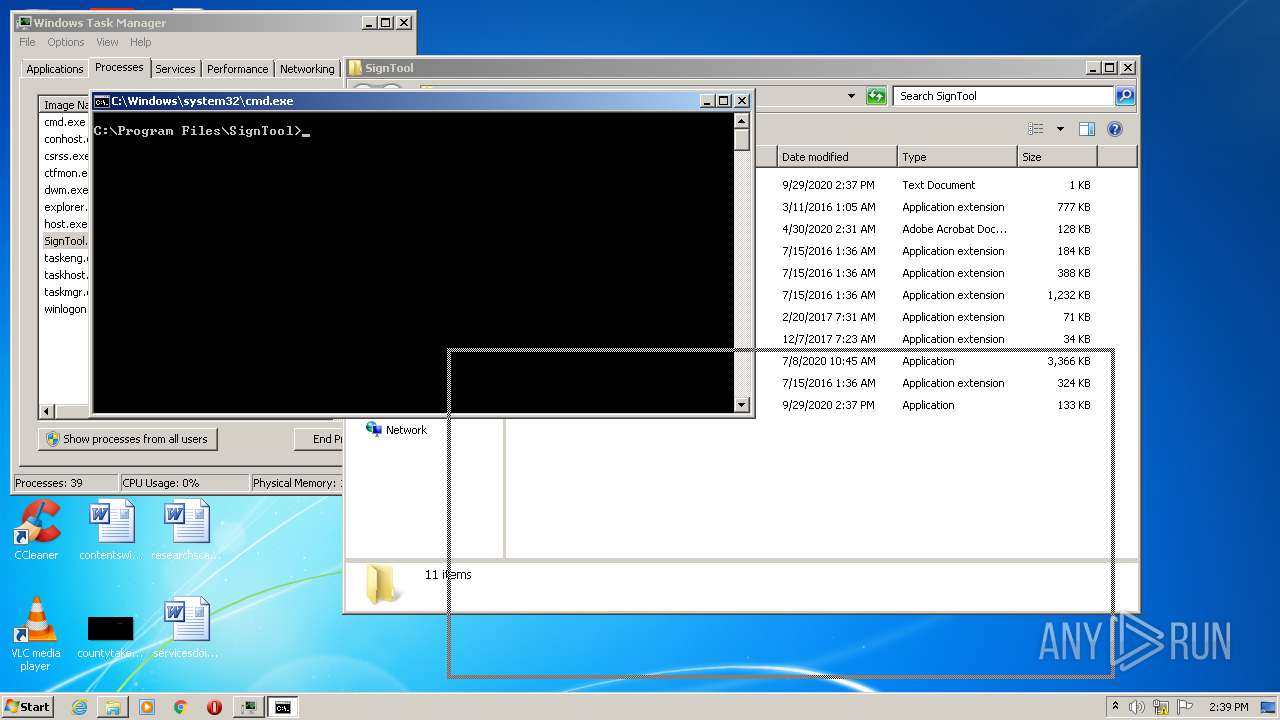Open Explorer help via blue question icon
Viewport: 1280px width, 720px height.
[x=1115, y=129]
